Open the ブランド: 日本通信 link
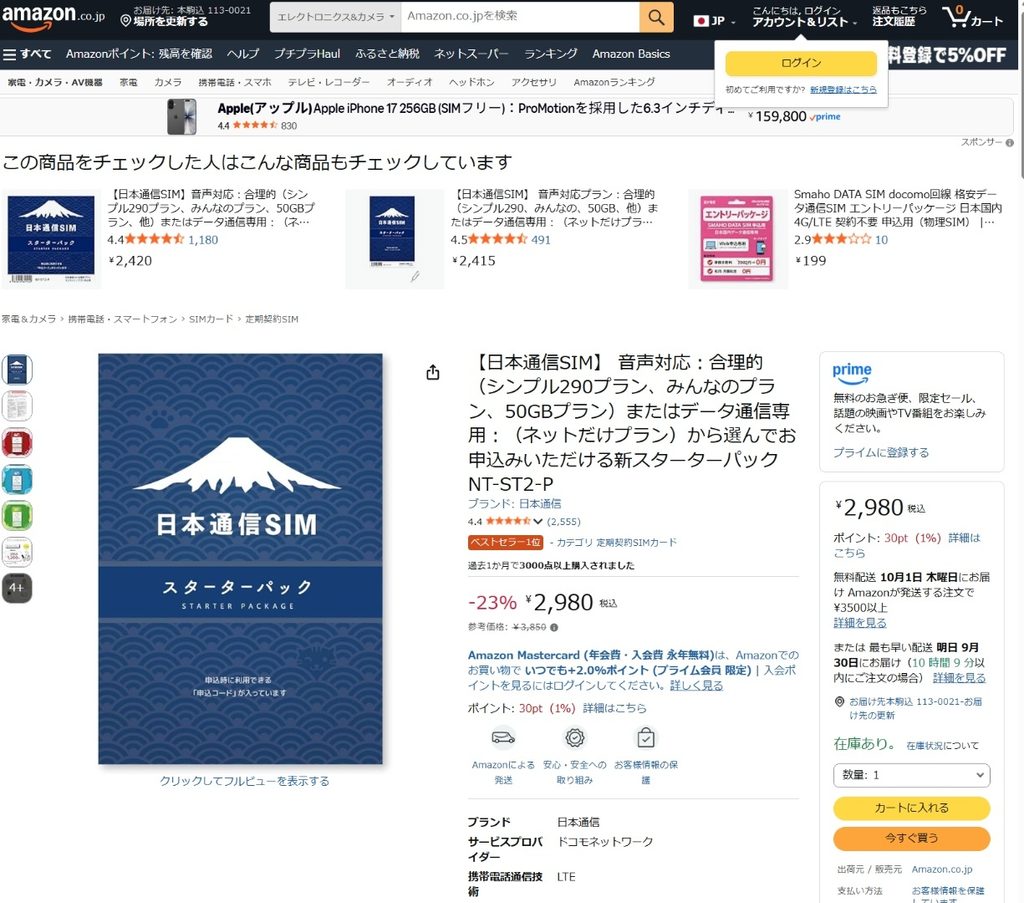The width and height of the screenshot is (1024, 903). (x=514, y=504)
